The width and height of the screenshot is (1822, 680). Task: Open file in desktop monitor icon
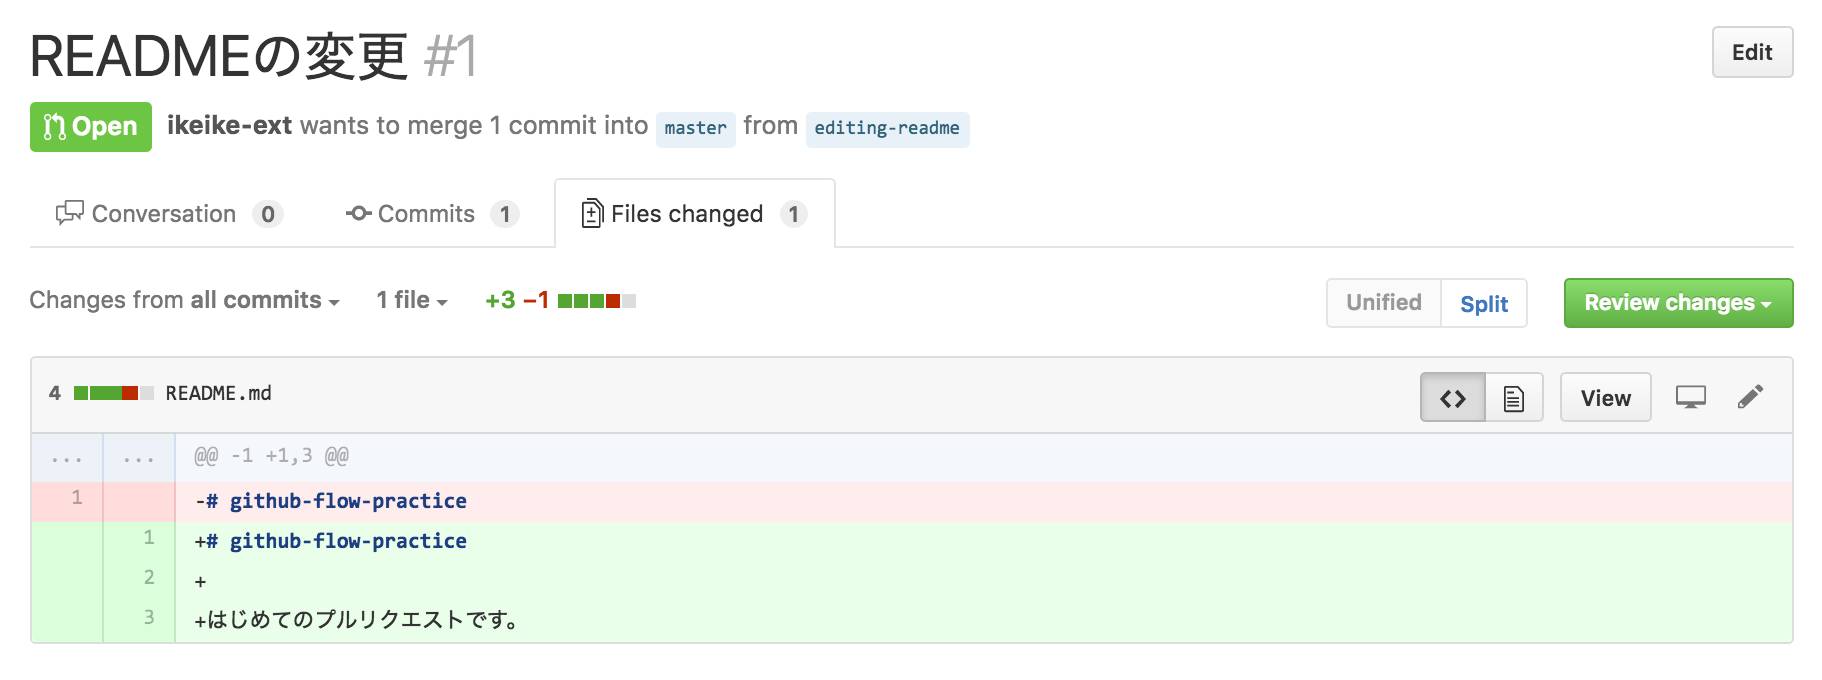click(1691, 397)
